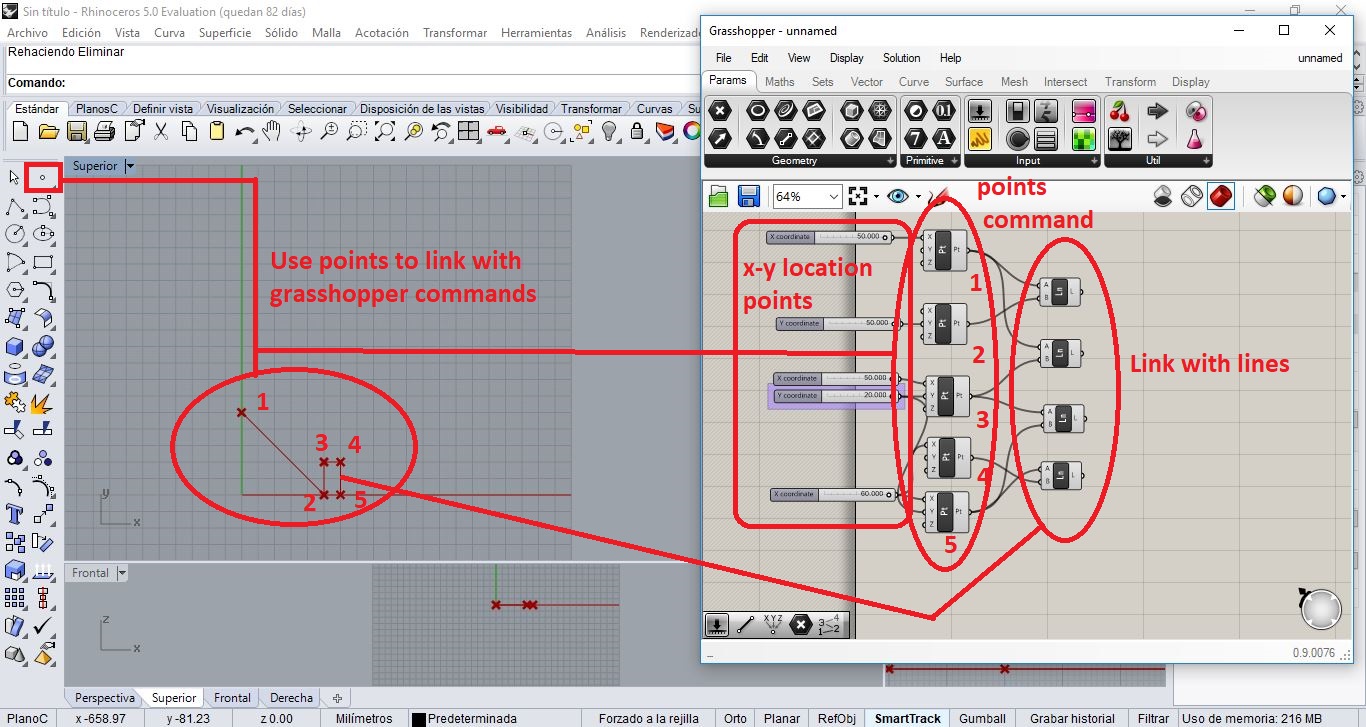Click the Grasshopper open file icon
Image resolution: width=1366 pixels, height=727 pixels.
[x=718, y=196]
